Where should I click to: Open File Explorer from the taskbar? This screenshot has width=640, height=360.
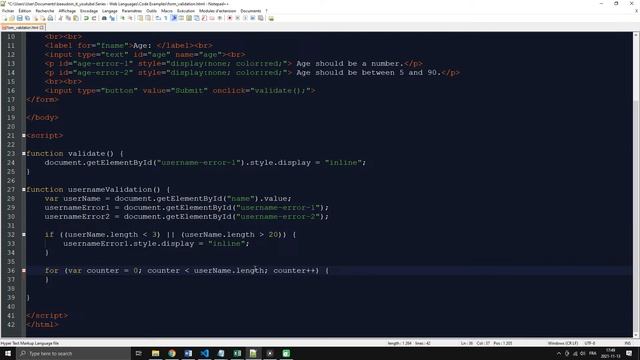coord(156,353)
